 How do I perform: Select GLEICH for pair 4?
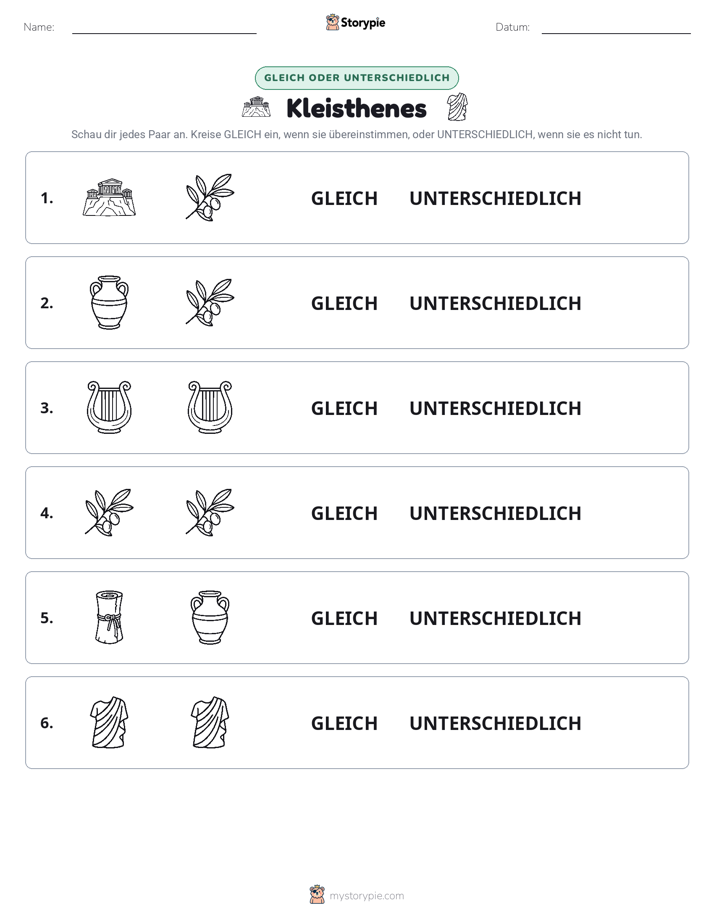click(344, 513)
